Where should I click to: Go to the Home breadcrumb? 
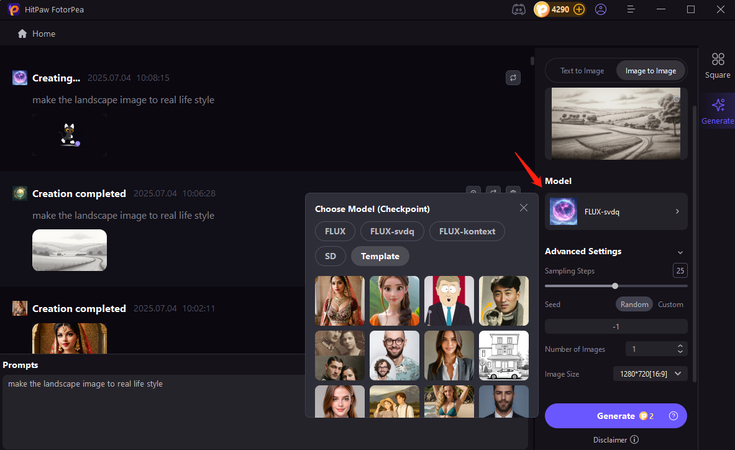coord(44,34)
